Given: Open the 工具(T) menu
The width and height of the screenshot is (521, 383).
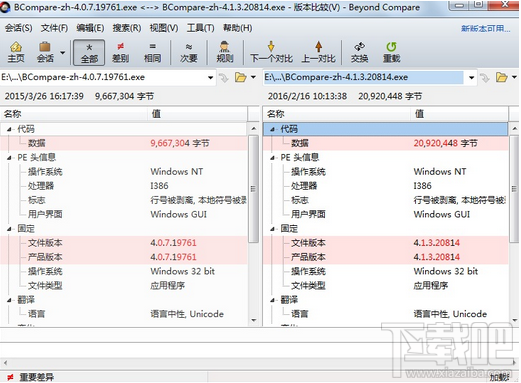Looking at the screenshot, I should coord(200,28).
